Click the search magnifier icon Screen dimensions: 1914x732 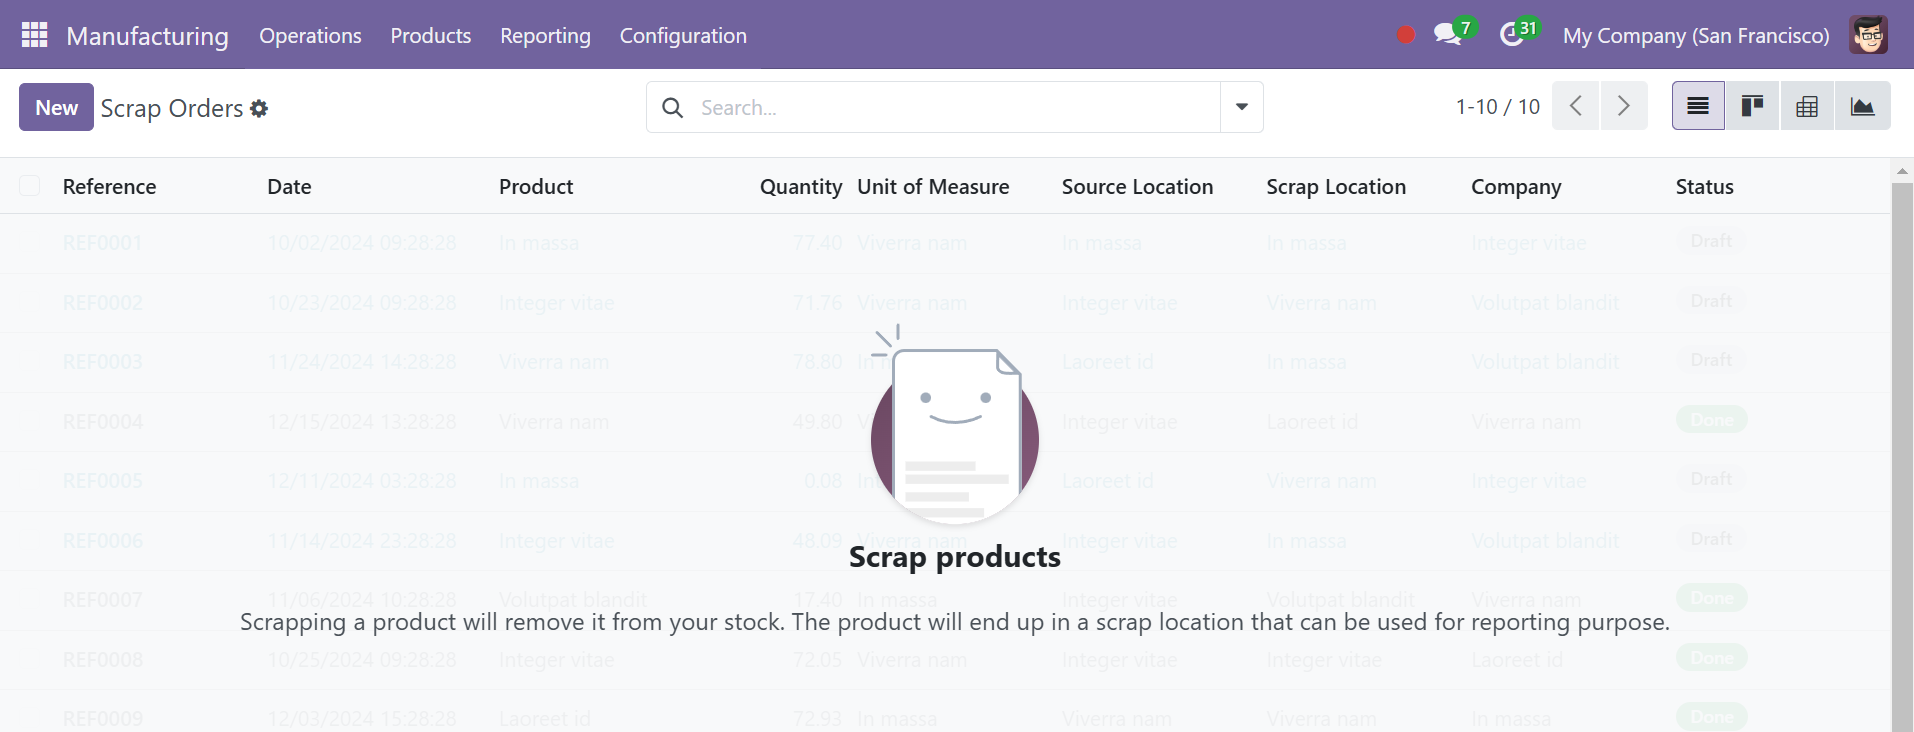(673, 107)
